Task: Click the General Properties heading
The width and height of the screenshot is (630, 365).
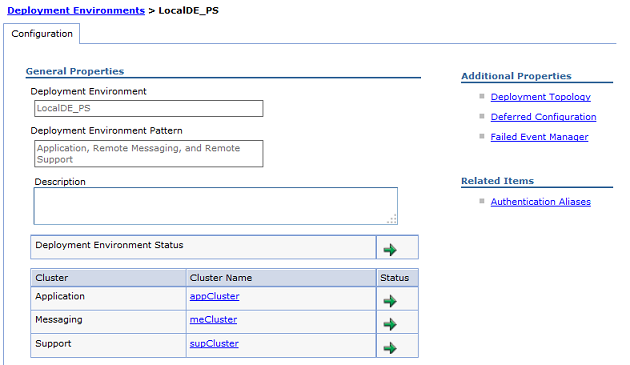Action: click(x=75, y=71)
